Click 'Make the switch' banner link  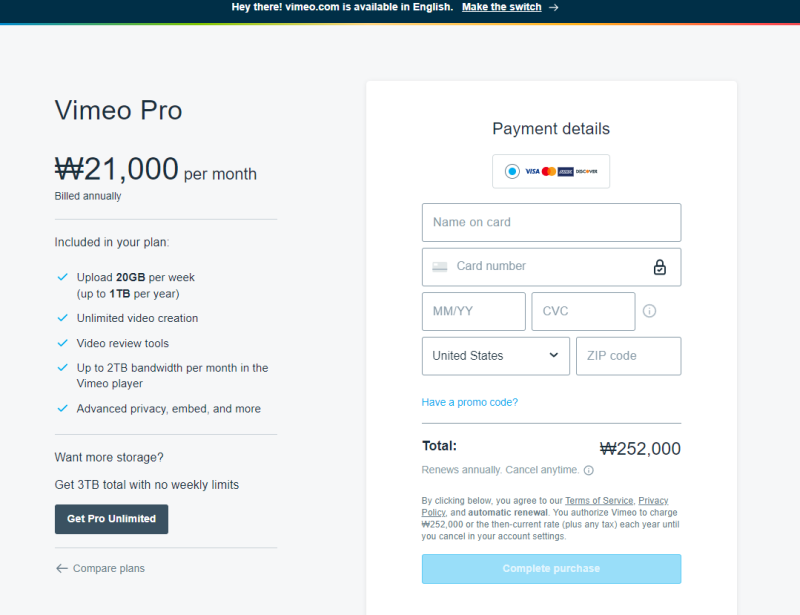tap(501, 7)
